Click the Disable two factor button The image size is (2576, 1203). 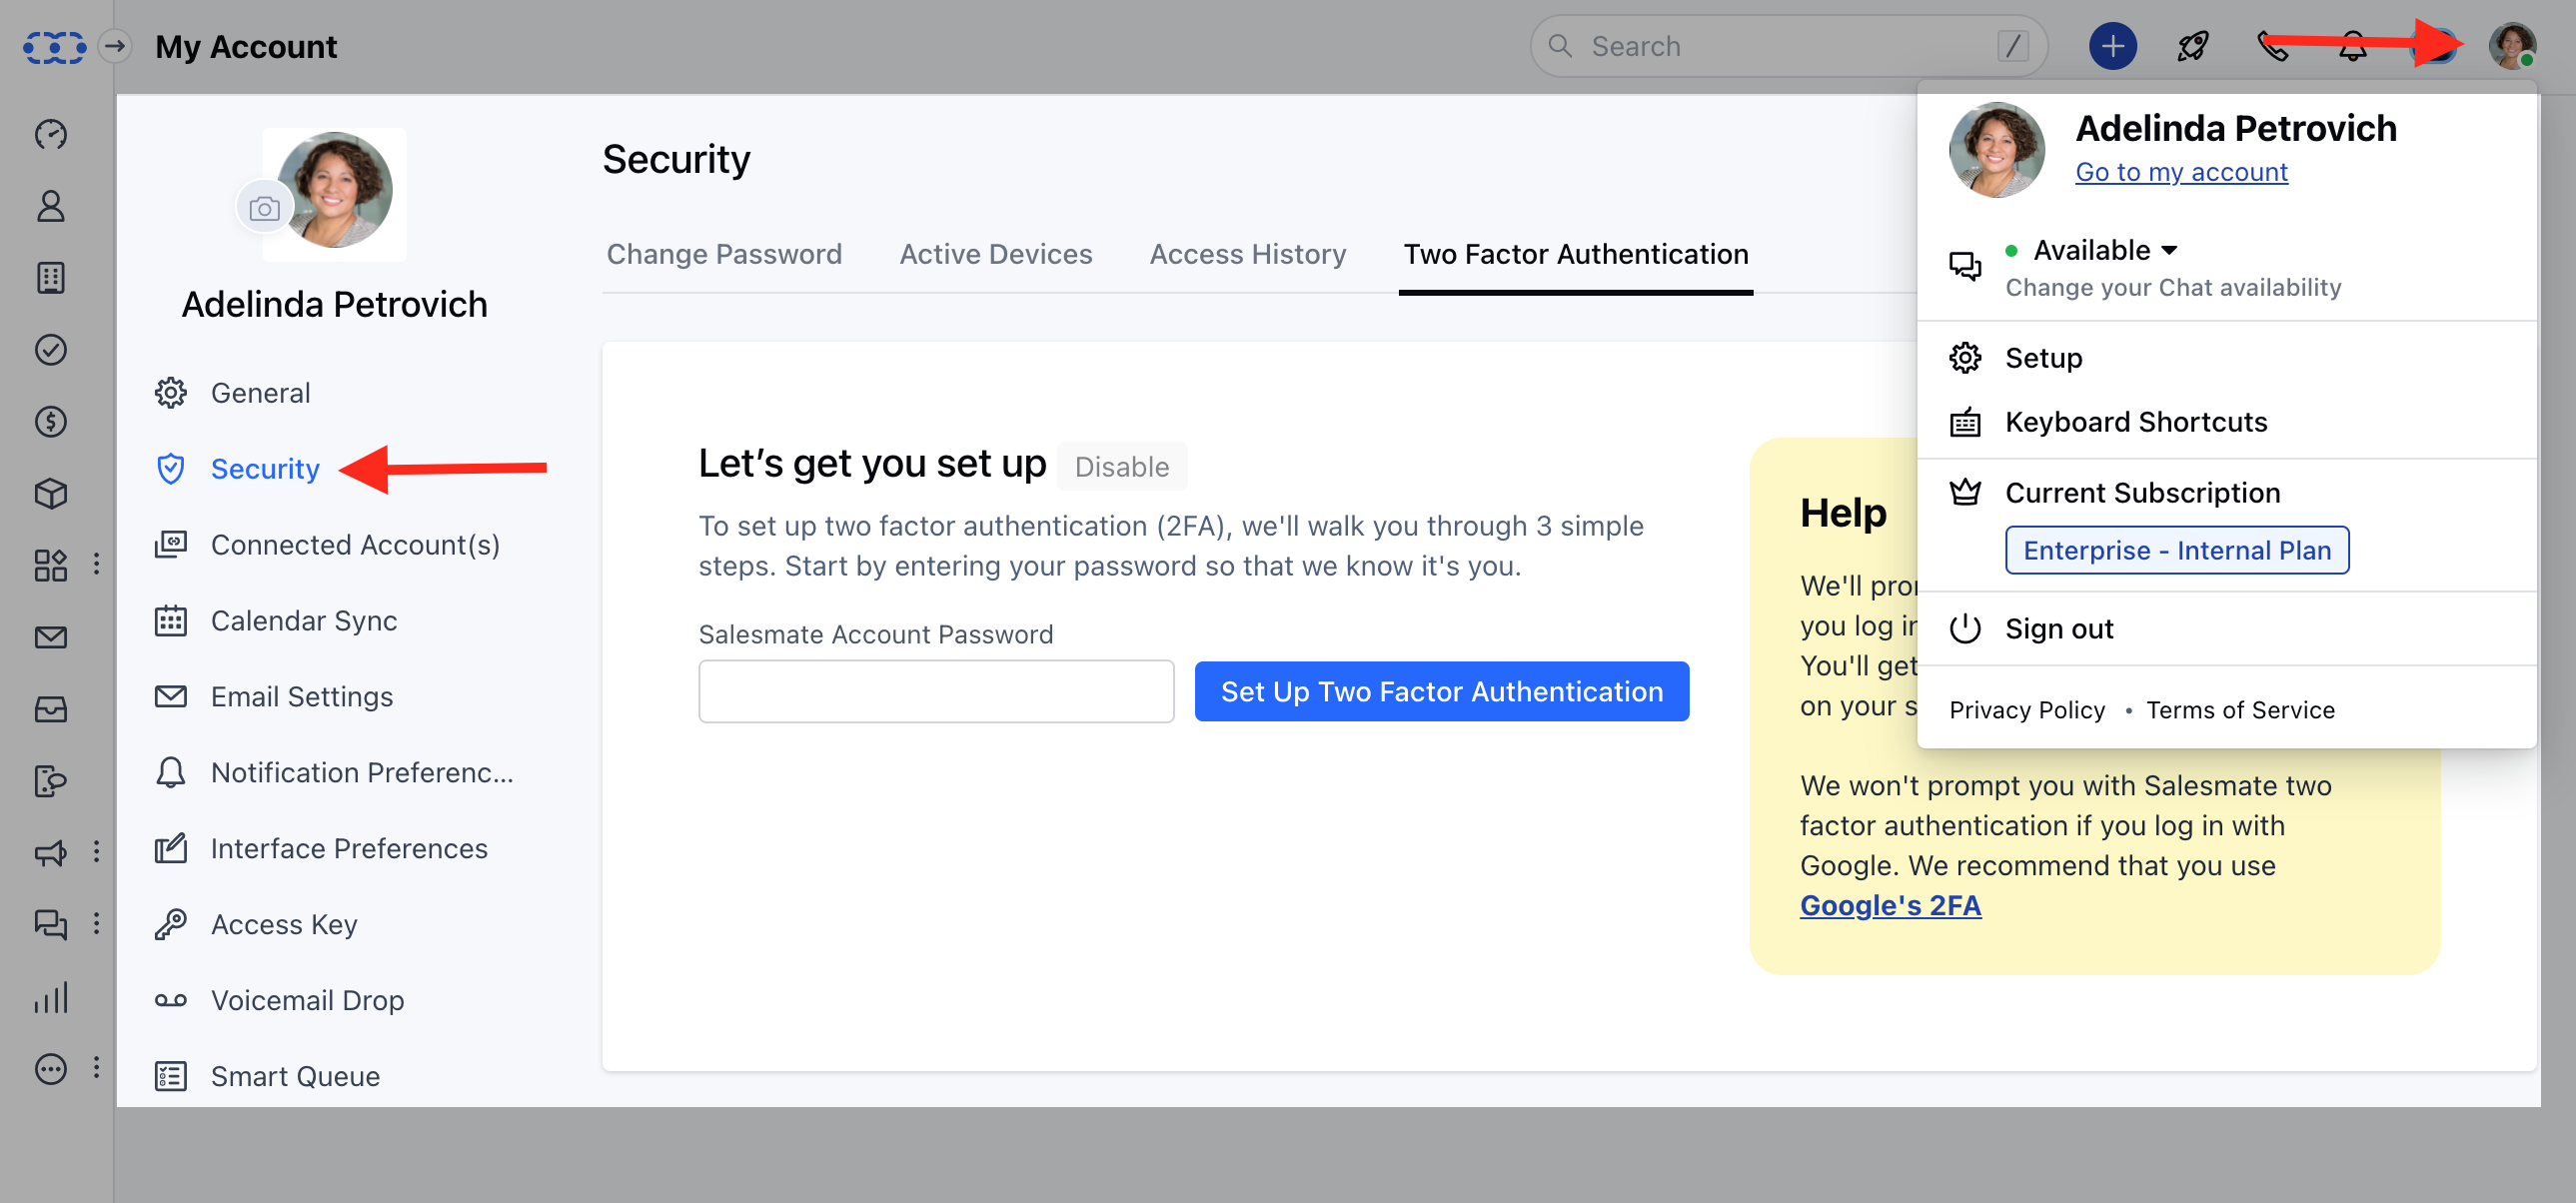point(1121,466)
